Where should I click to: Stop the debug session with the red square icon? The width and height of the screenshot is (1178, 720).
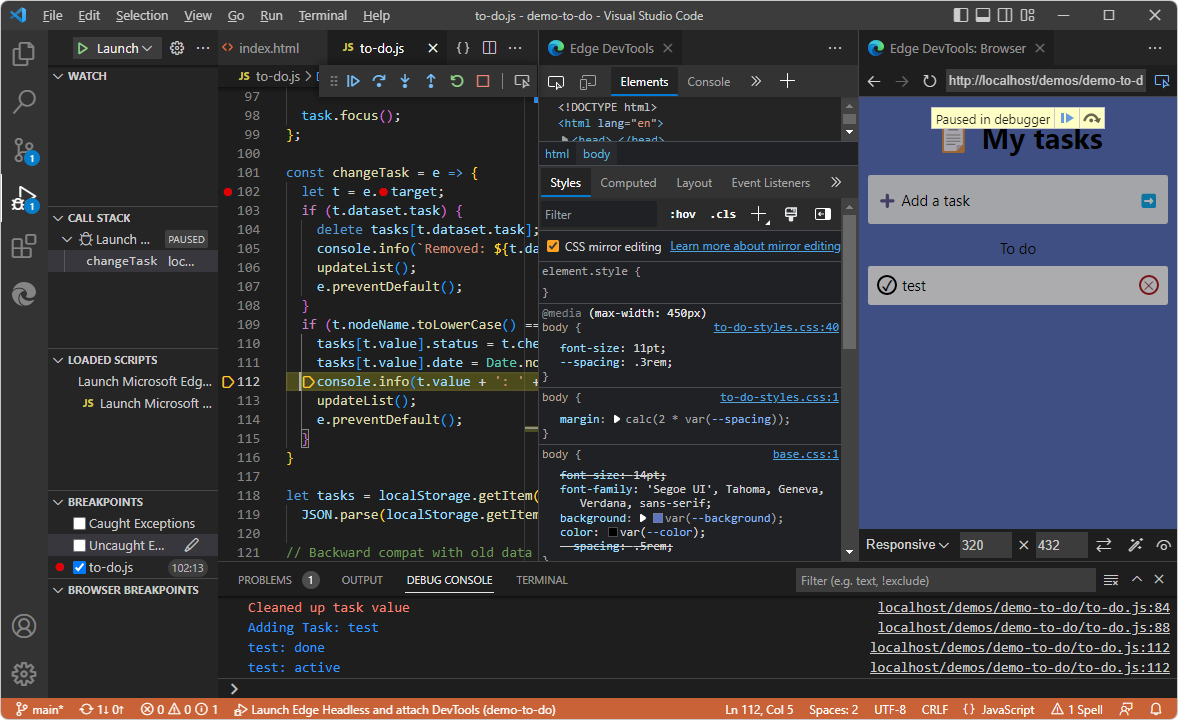point(483,81)
